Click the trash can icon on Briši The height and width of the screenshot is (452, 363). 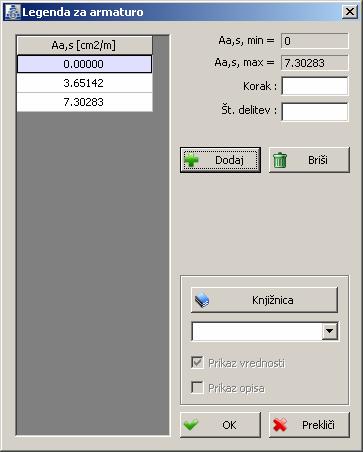[x=280, y=160]
